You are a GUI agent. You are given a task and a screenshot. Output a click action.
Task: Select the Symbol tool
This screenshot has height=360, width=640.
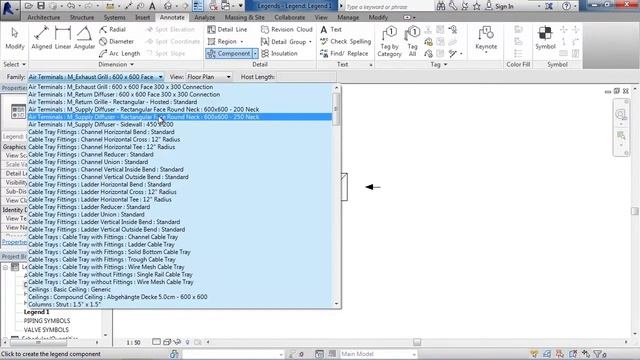[x=545, y=38]
